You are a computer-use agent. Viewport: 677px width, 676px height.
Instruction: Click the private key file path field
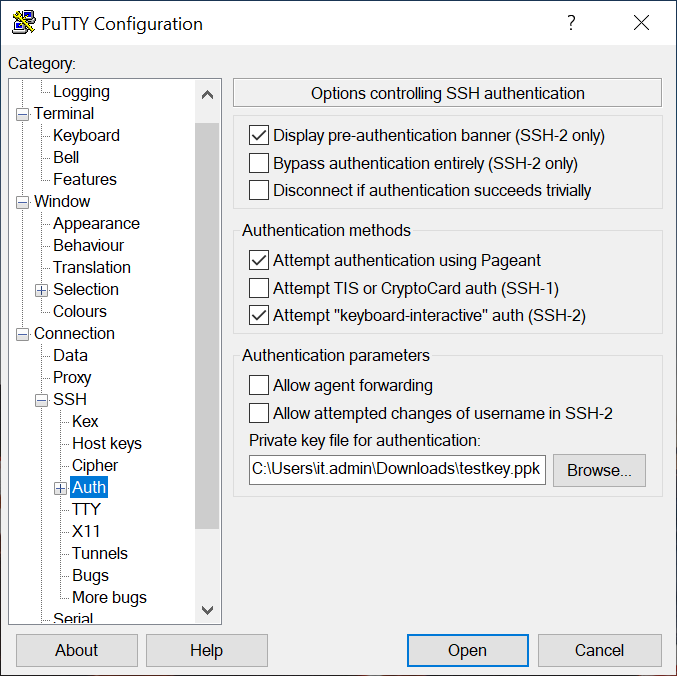[397, 470]
